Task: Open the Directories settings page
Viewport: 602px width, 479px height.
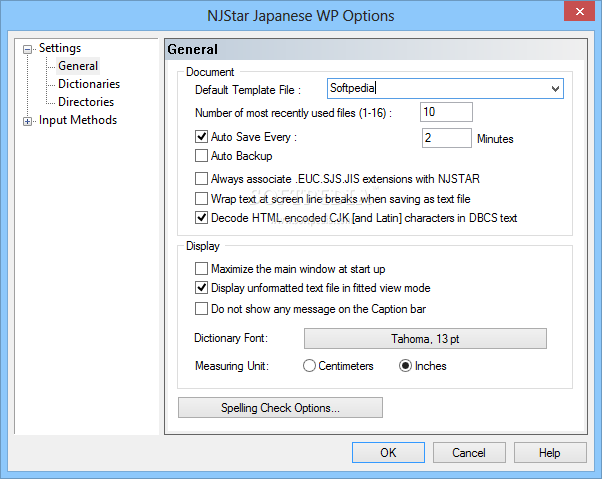Action: click(86, 102)
